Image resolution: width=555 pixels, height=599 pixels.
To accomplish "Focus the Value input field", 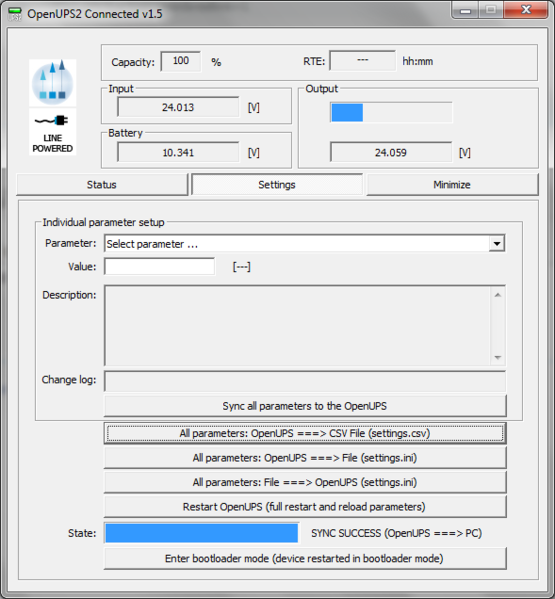I will [159, 267].
